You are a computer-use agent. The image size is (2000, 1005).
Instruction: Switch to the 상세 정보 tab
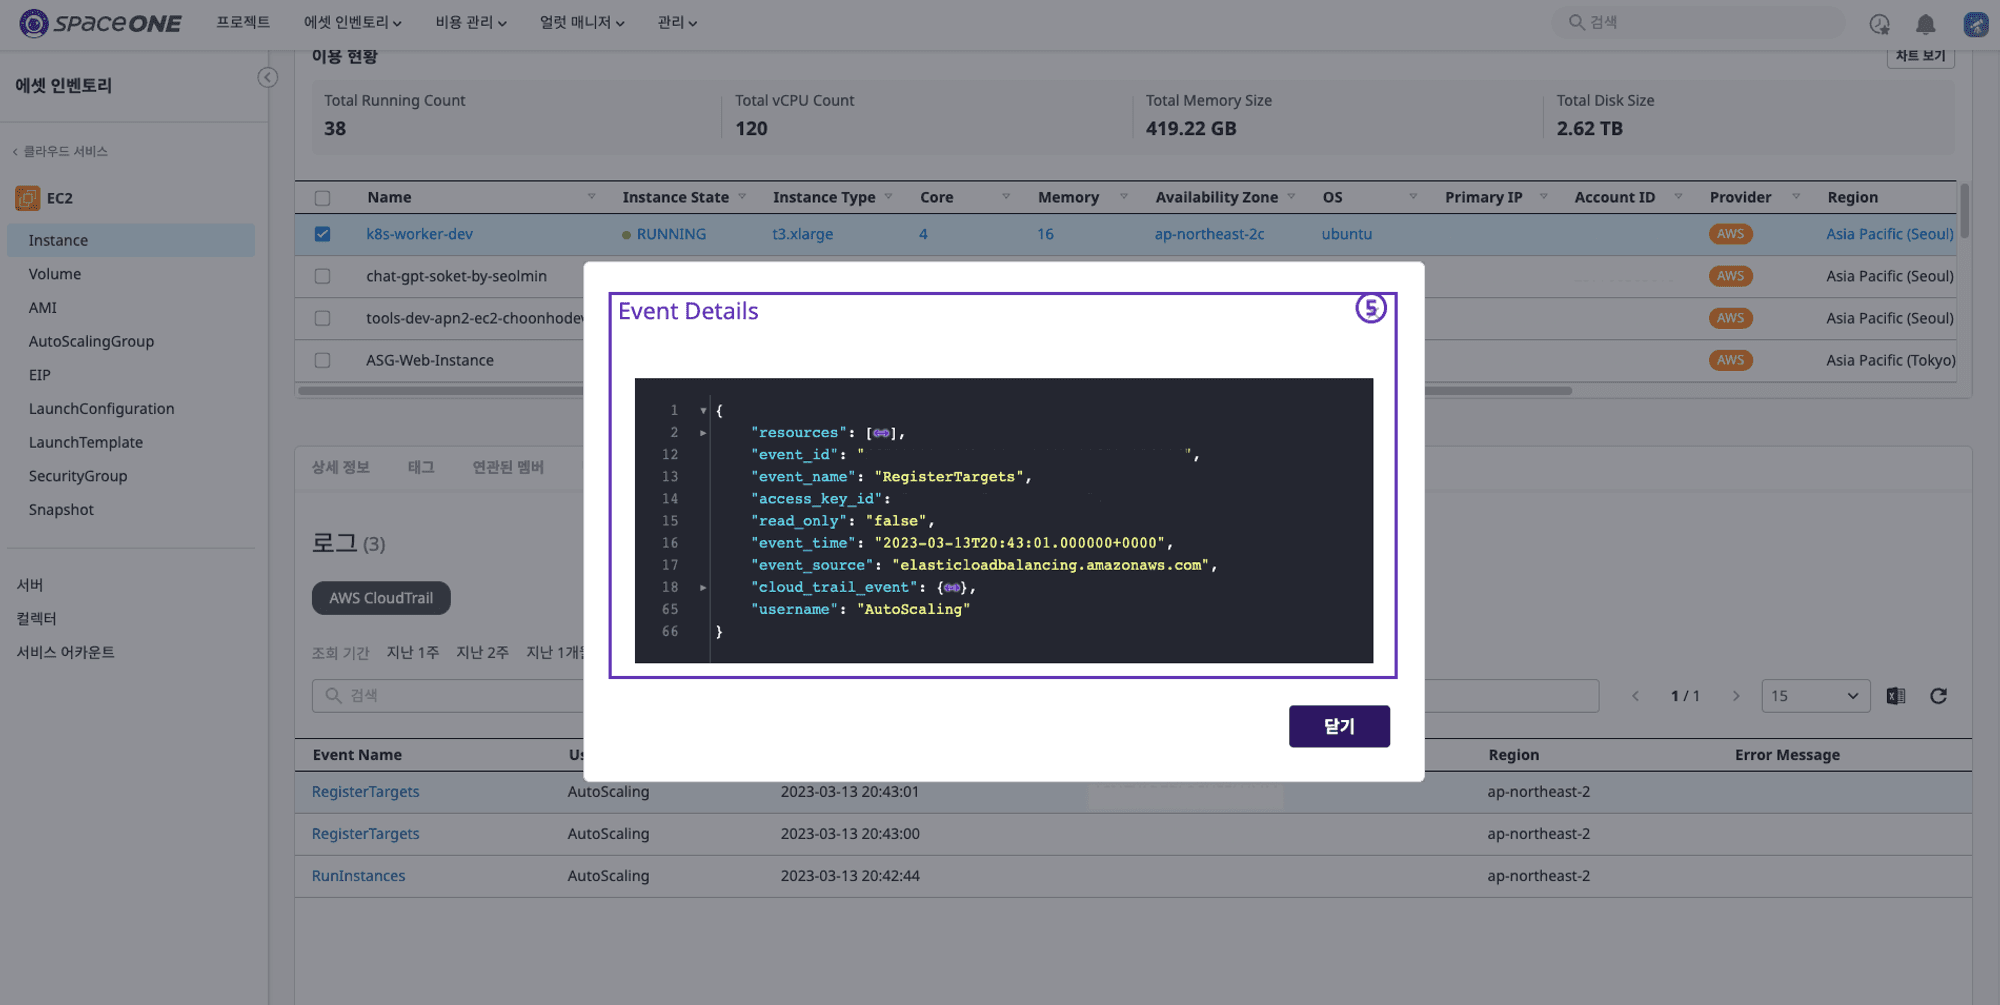click(x=341, y=467)
